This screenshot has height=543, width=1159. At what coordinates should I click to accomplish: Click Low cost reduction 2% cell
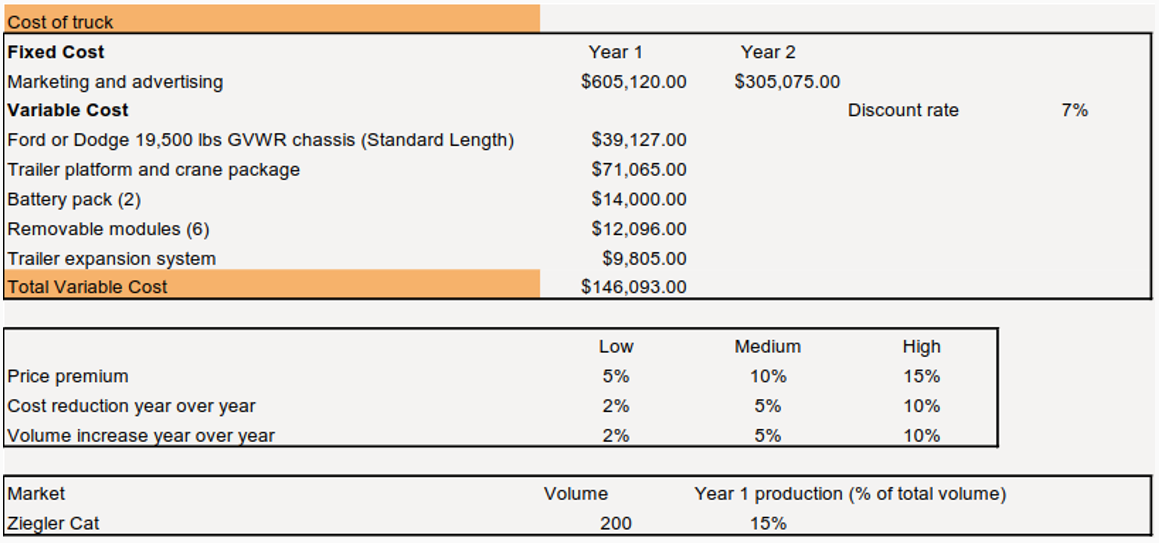point(615,406)
